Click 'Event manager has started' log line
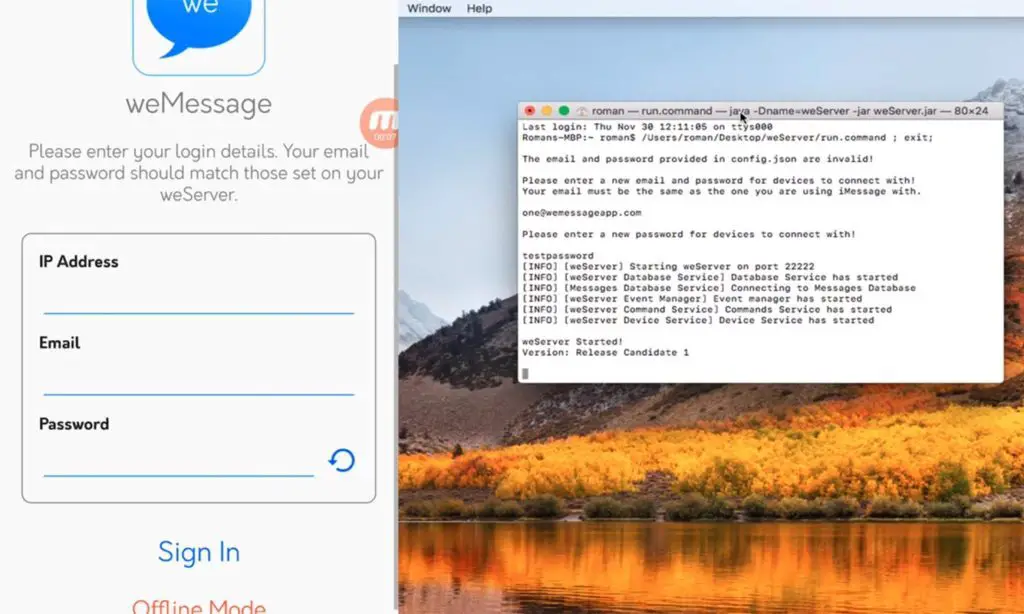This screenshot has height=614, width=1024. (x=692, y=299)
